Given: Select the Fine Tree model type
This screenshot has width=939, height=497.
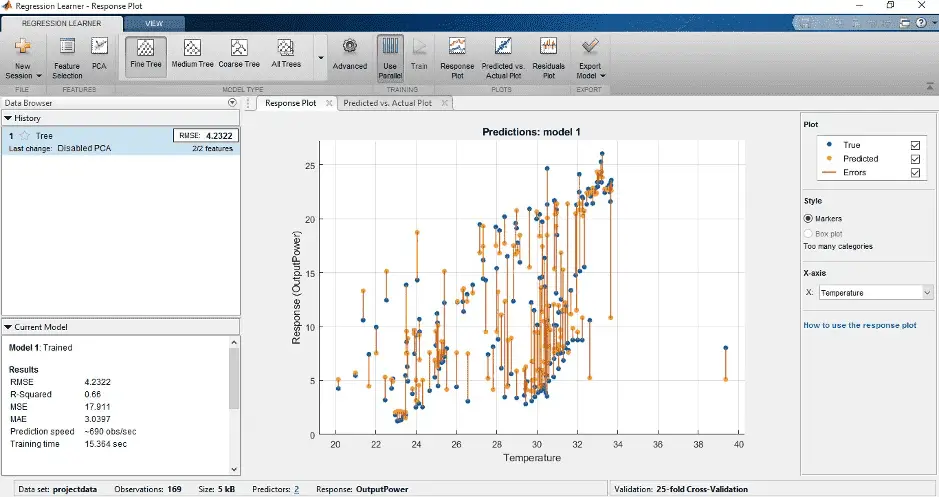Looking at the screenshot, I should [x=146, y=55].
